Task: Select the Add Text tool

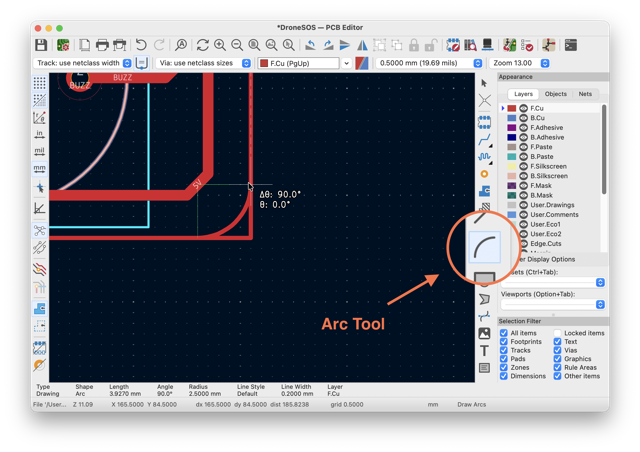Action: tap(484, 351)
